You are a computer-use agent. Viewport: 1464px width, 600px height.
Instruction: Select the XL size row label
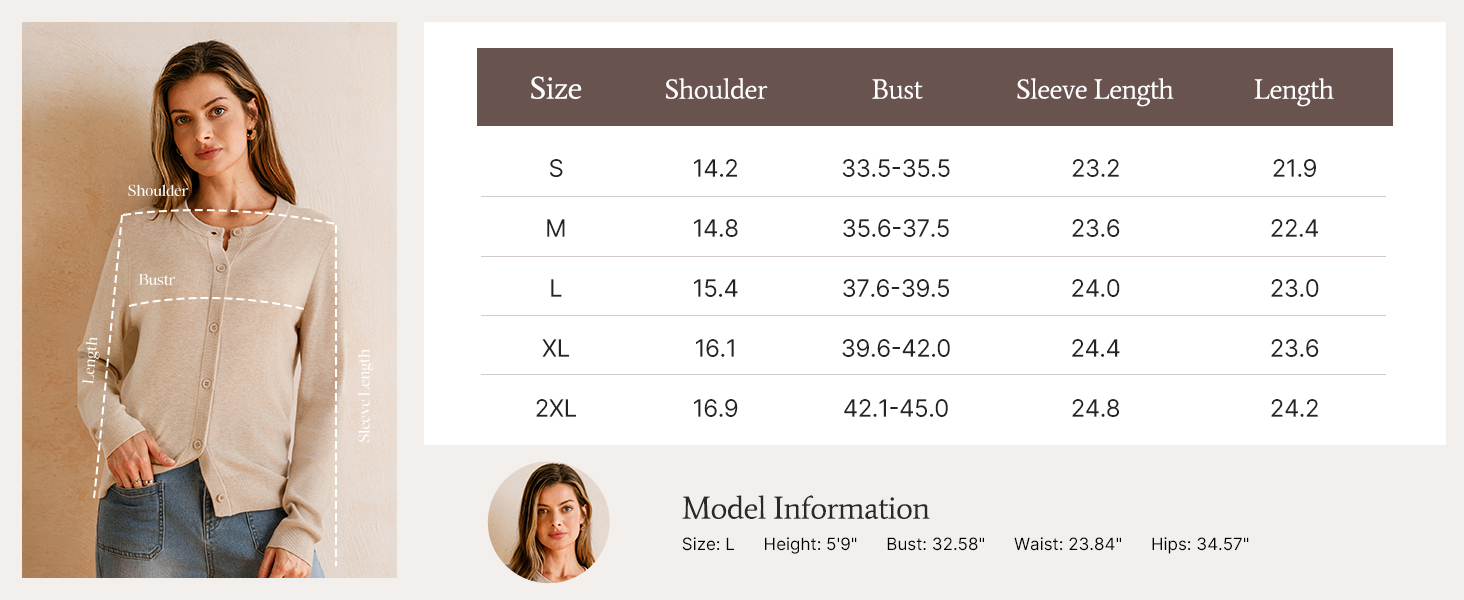point(556,349)
